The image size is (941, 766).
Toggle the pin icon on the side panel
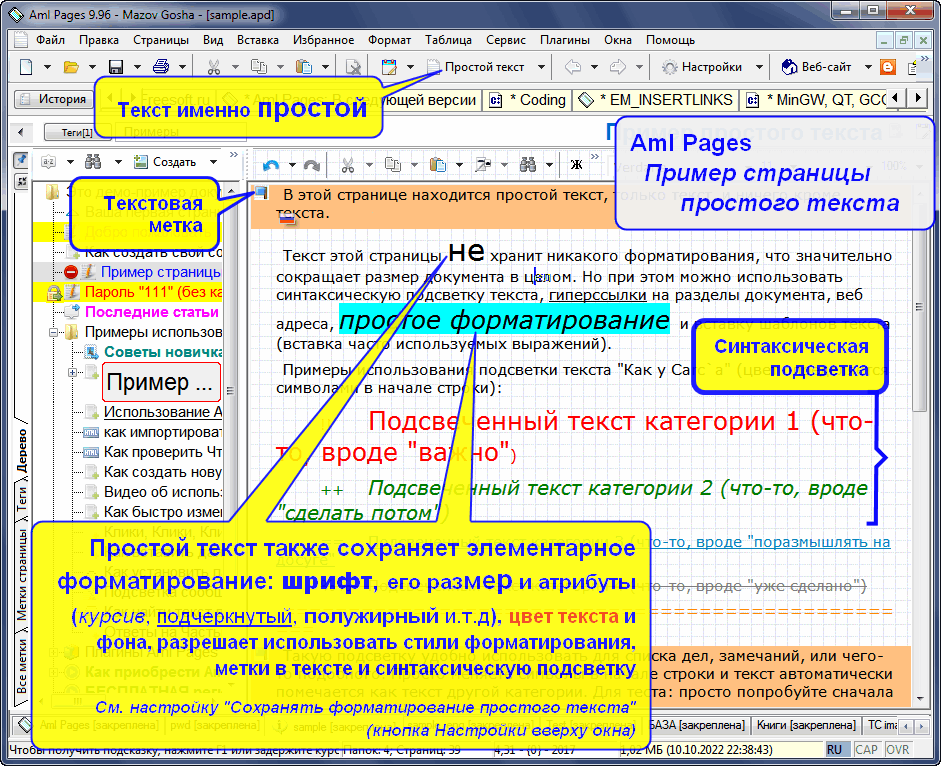(x=21, y=160)
